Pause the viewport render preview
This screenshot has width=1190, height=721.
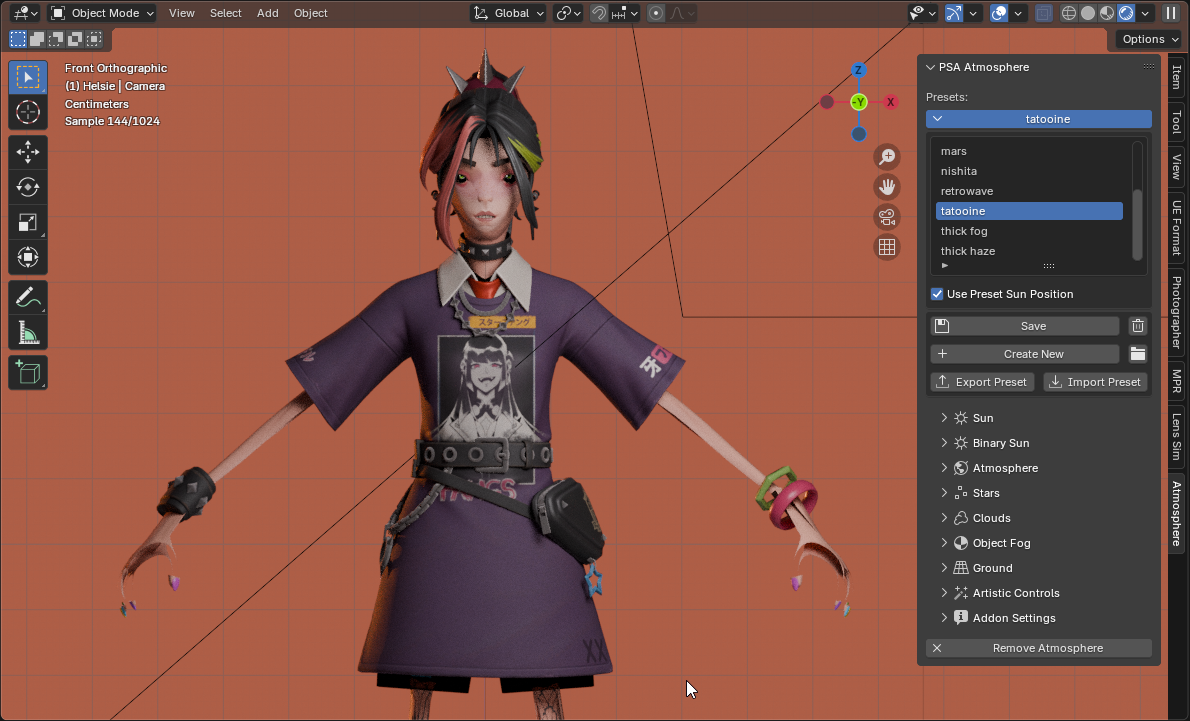click(x=1171, y=13)
